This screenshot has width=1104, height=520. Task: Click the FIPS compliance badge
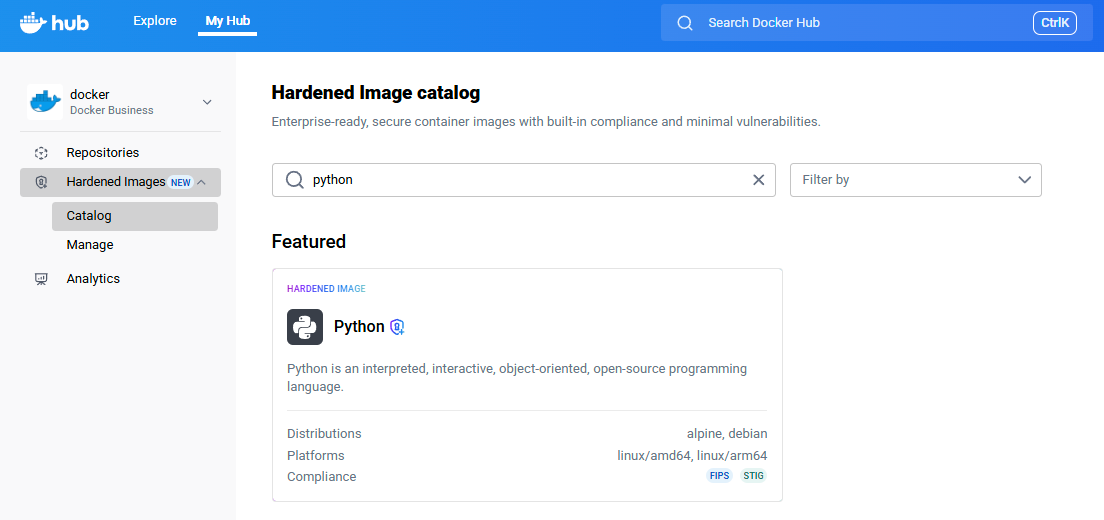coord(719,476)
